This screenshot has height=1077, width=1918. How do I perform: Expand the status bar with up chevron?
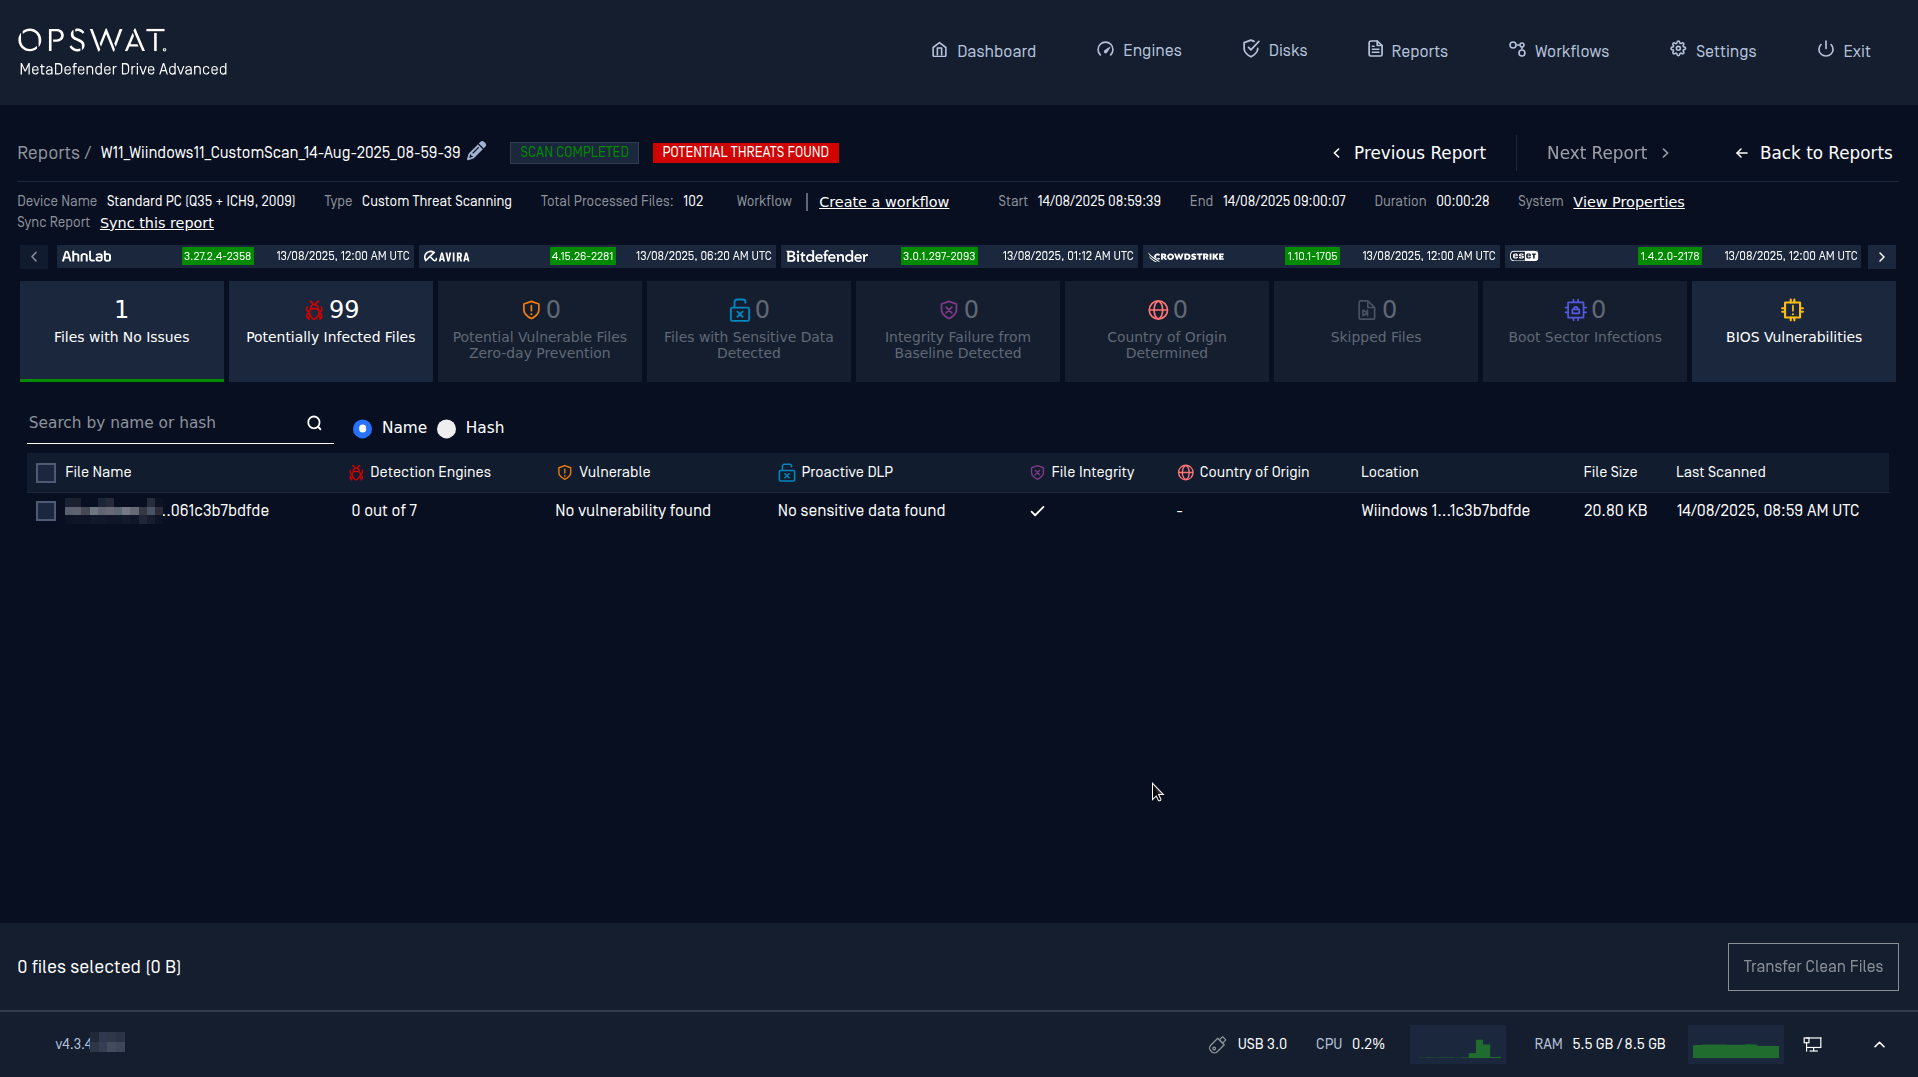point(1879,1045)
